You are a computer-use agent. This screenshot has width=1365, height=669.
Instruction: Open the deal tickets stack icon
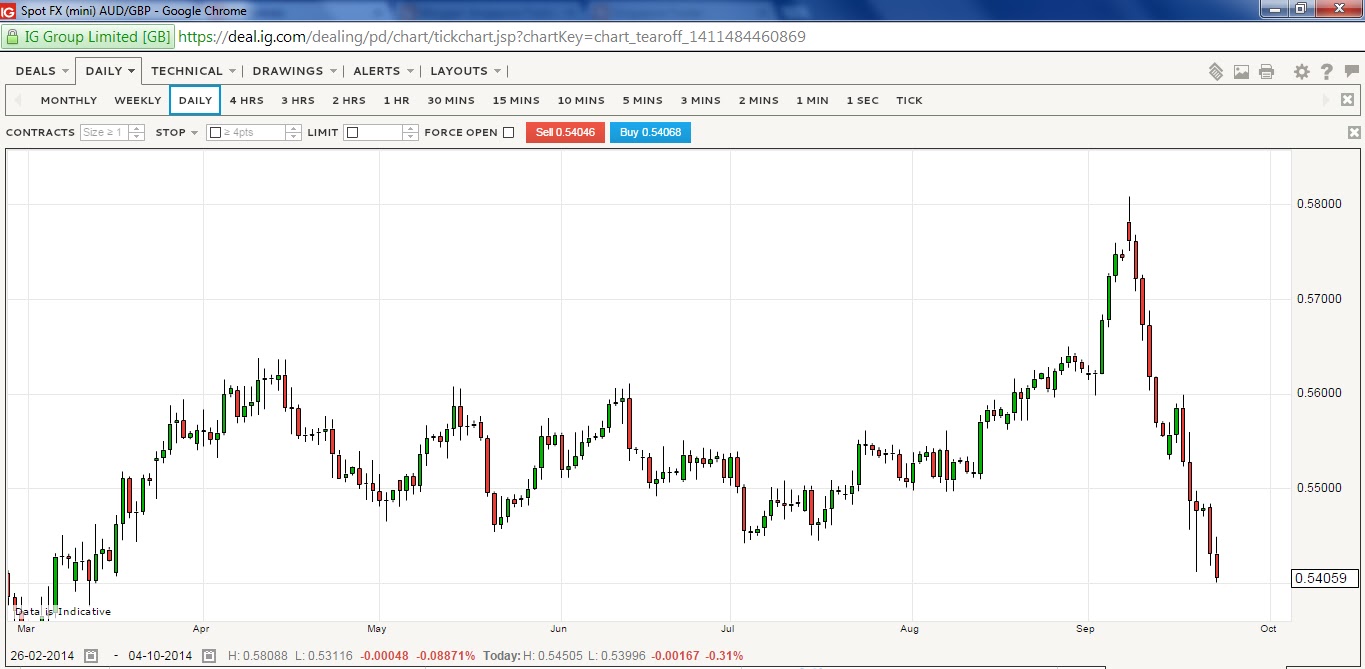point(1216,72)
